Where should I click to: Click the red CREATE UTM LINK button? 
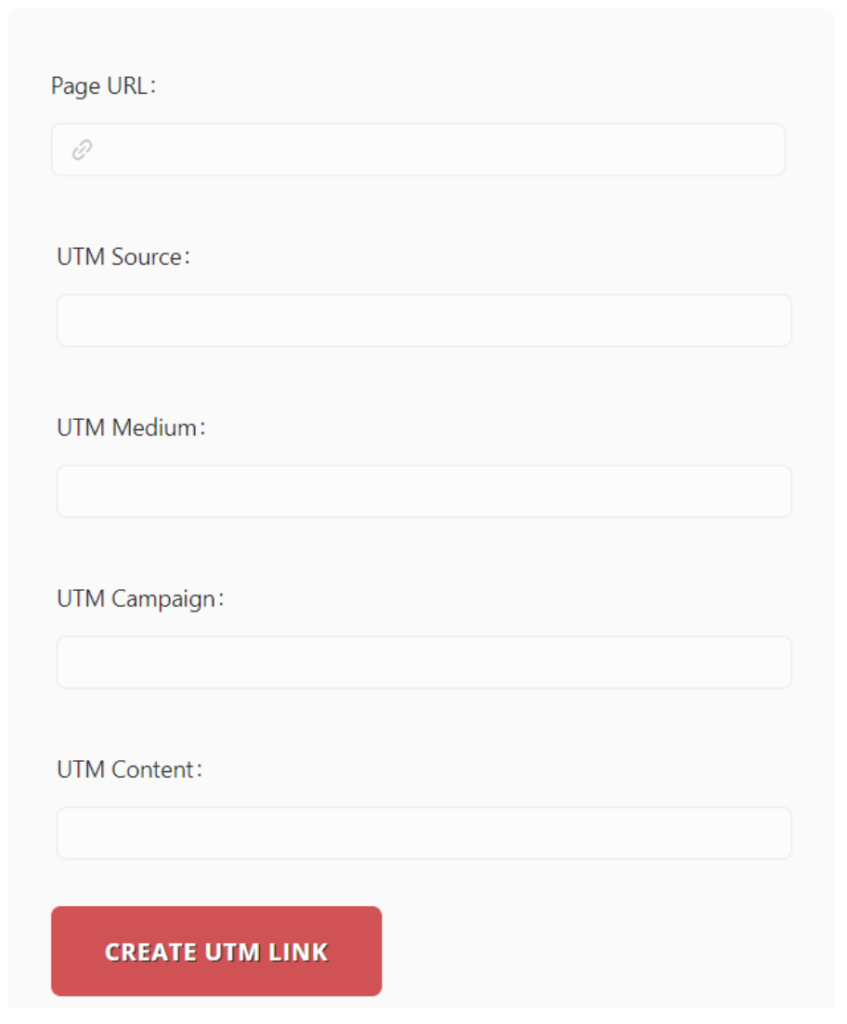[x=216, y=951]
